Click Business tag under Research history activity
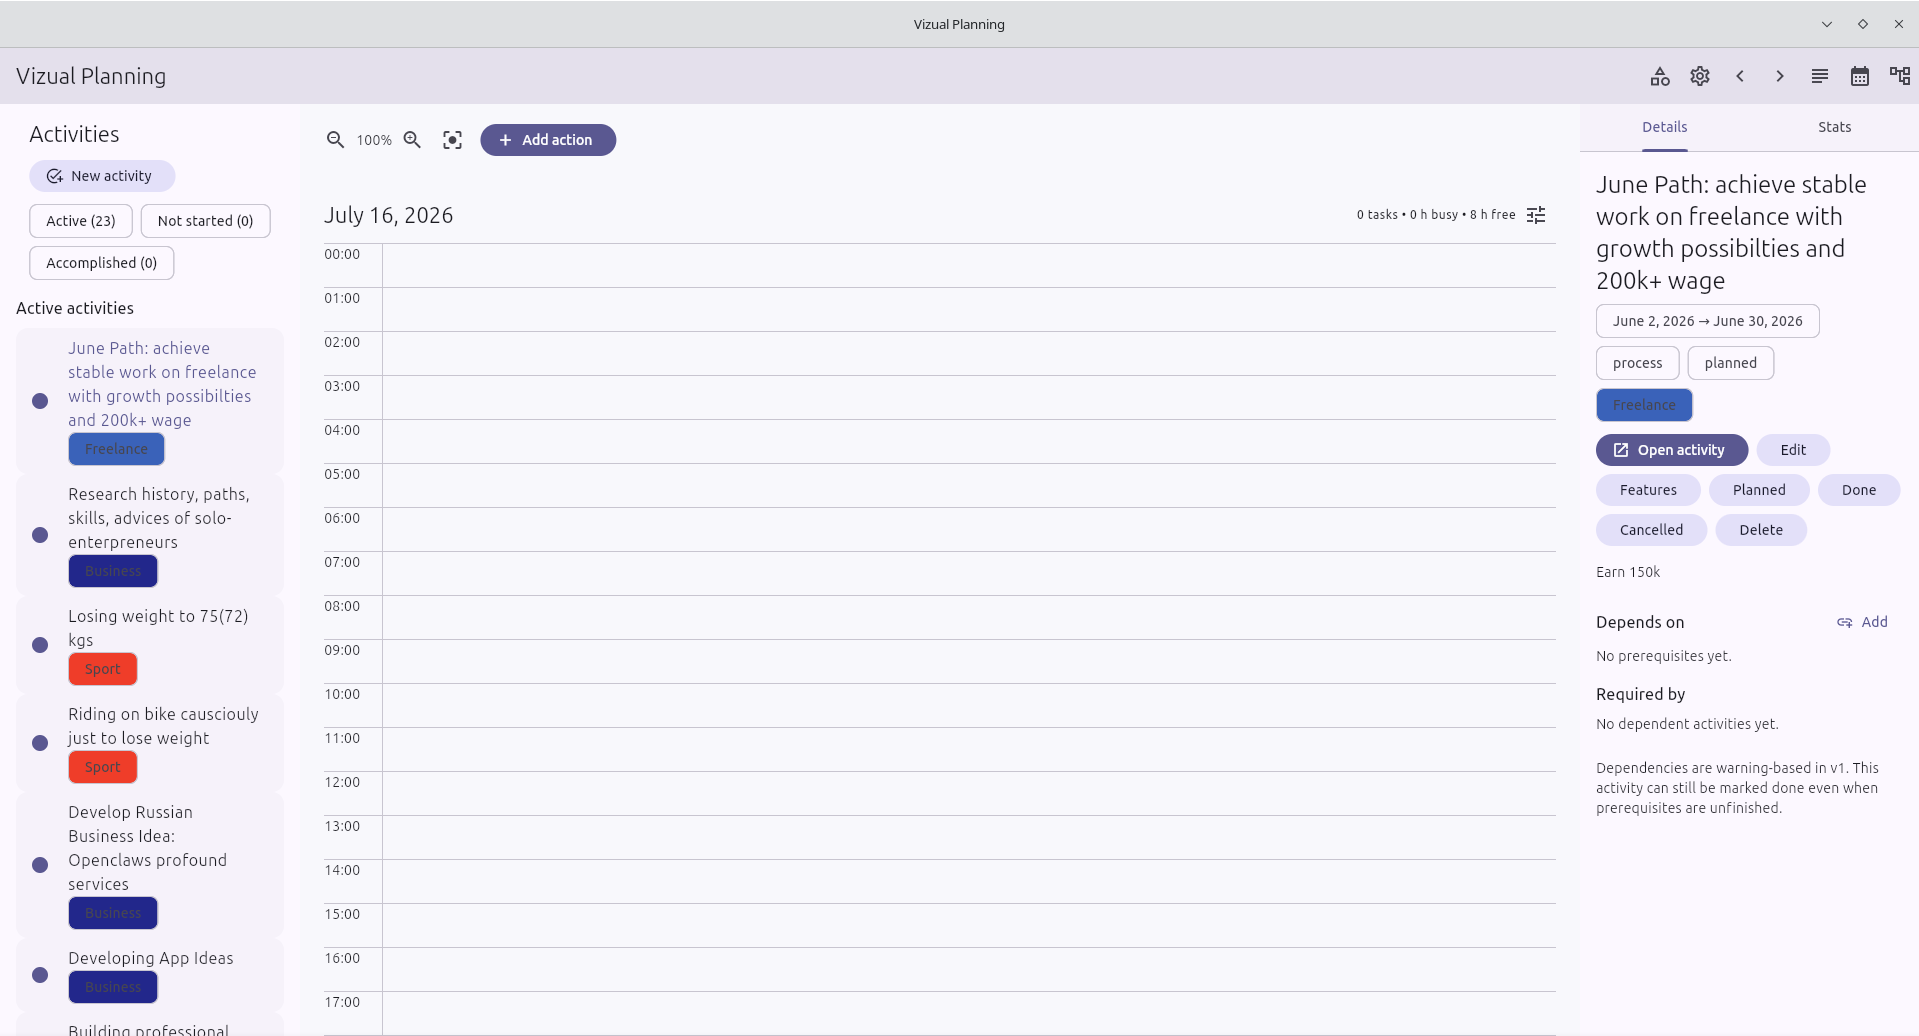The width and height of the screenshot is (1919, 1036). (113, 571)
